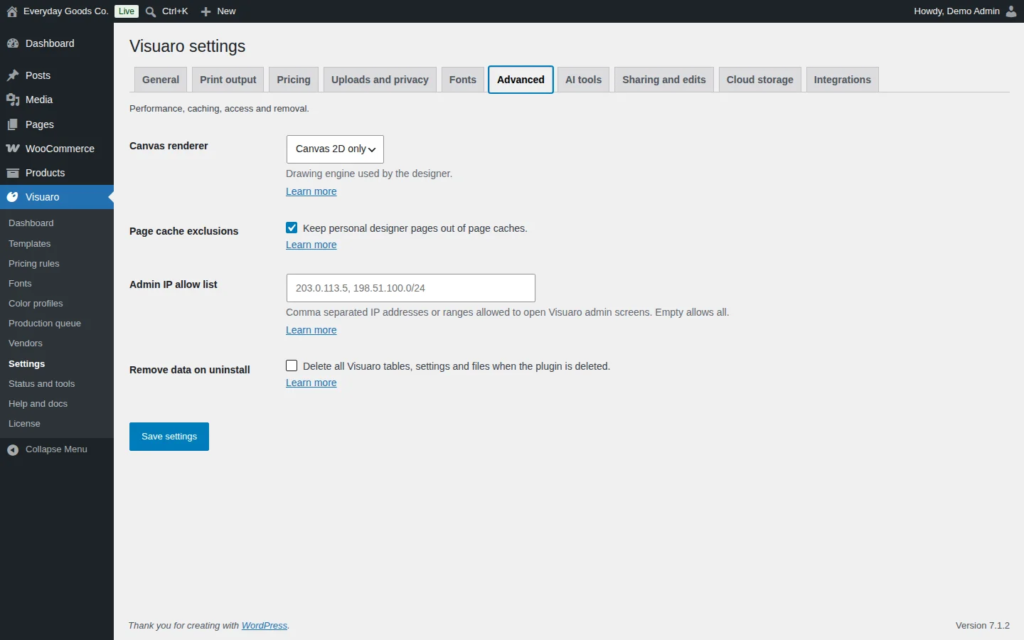Switch to the Print output tab
Viewport: 1024px width, 640px height.
pyautogui.click(x=228, y=80)
